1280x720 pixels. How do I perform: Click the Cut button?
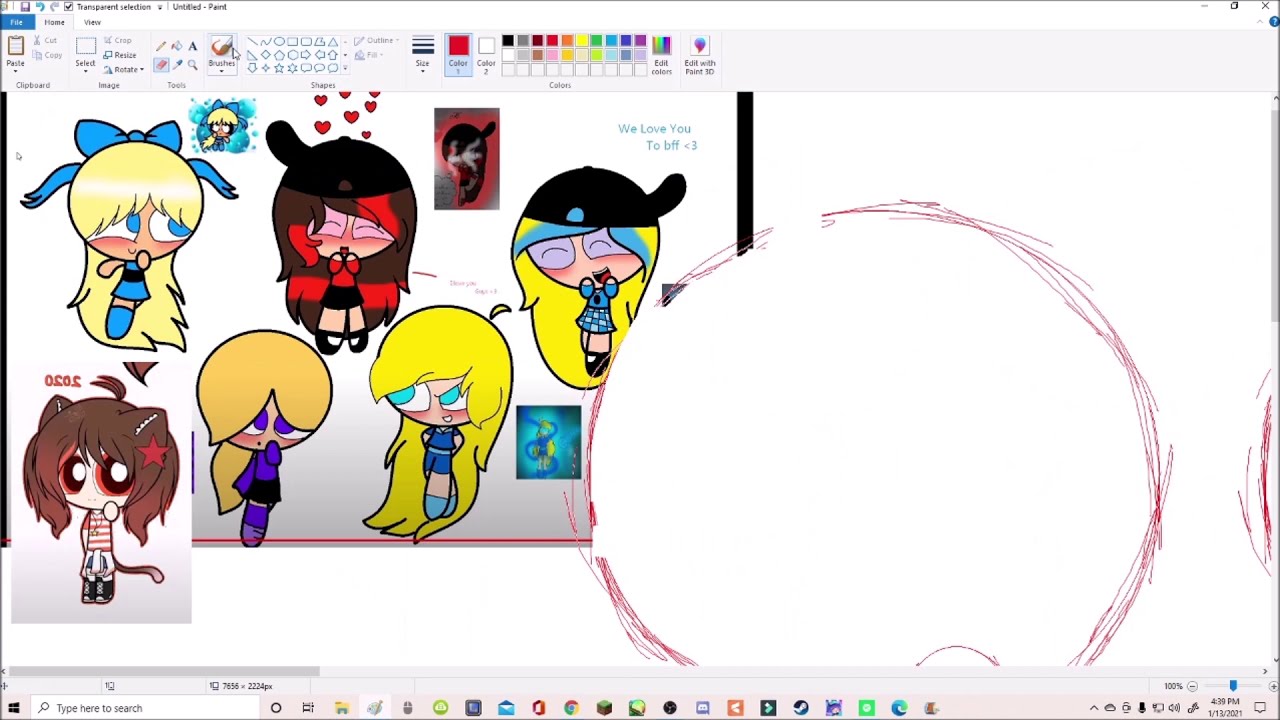point(45,40)
